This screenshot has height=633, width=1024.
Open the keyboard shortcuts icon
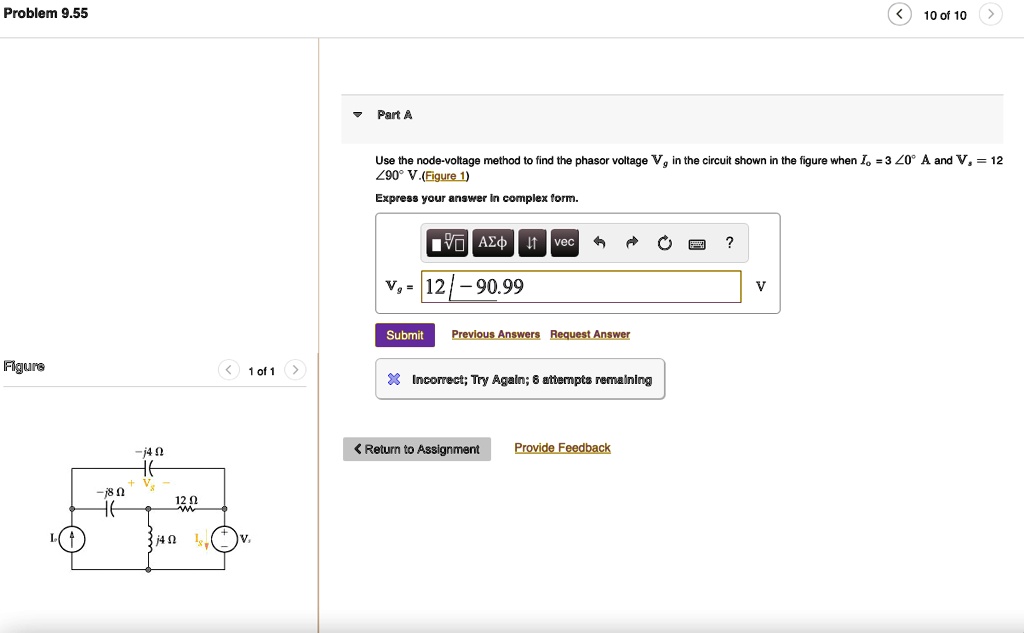pyautogui.click(x=697, y=243)
